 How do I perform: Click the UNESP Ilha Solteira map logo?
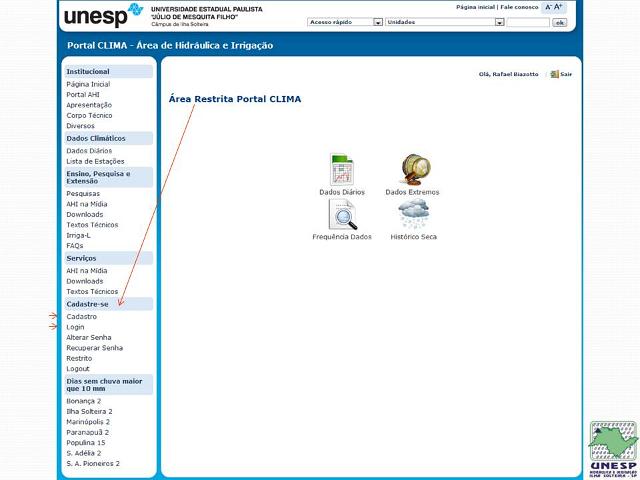(612, 447)
